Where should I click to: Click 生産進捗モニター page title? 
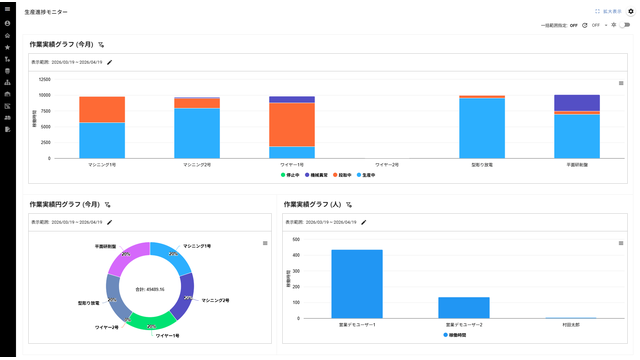coord(46,12)
